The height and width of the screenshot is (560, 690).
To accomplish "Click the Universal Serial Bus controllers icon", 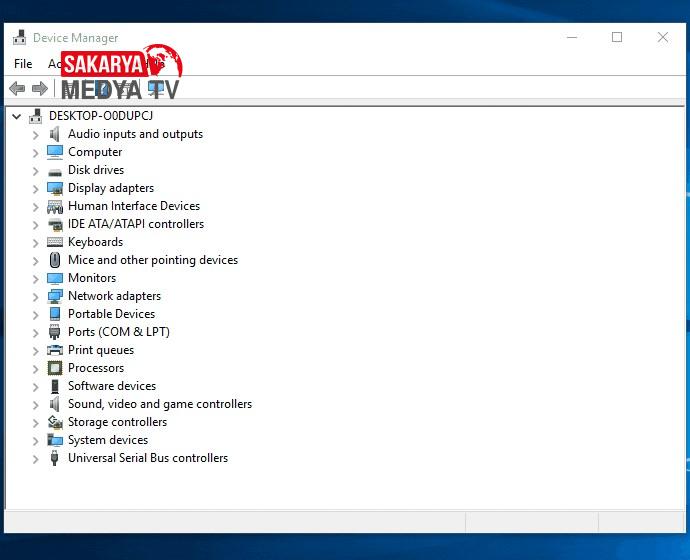I will pyautogui.click(x=55, y=458).
